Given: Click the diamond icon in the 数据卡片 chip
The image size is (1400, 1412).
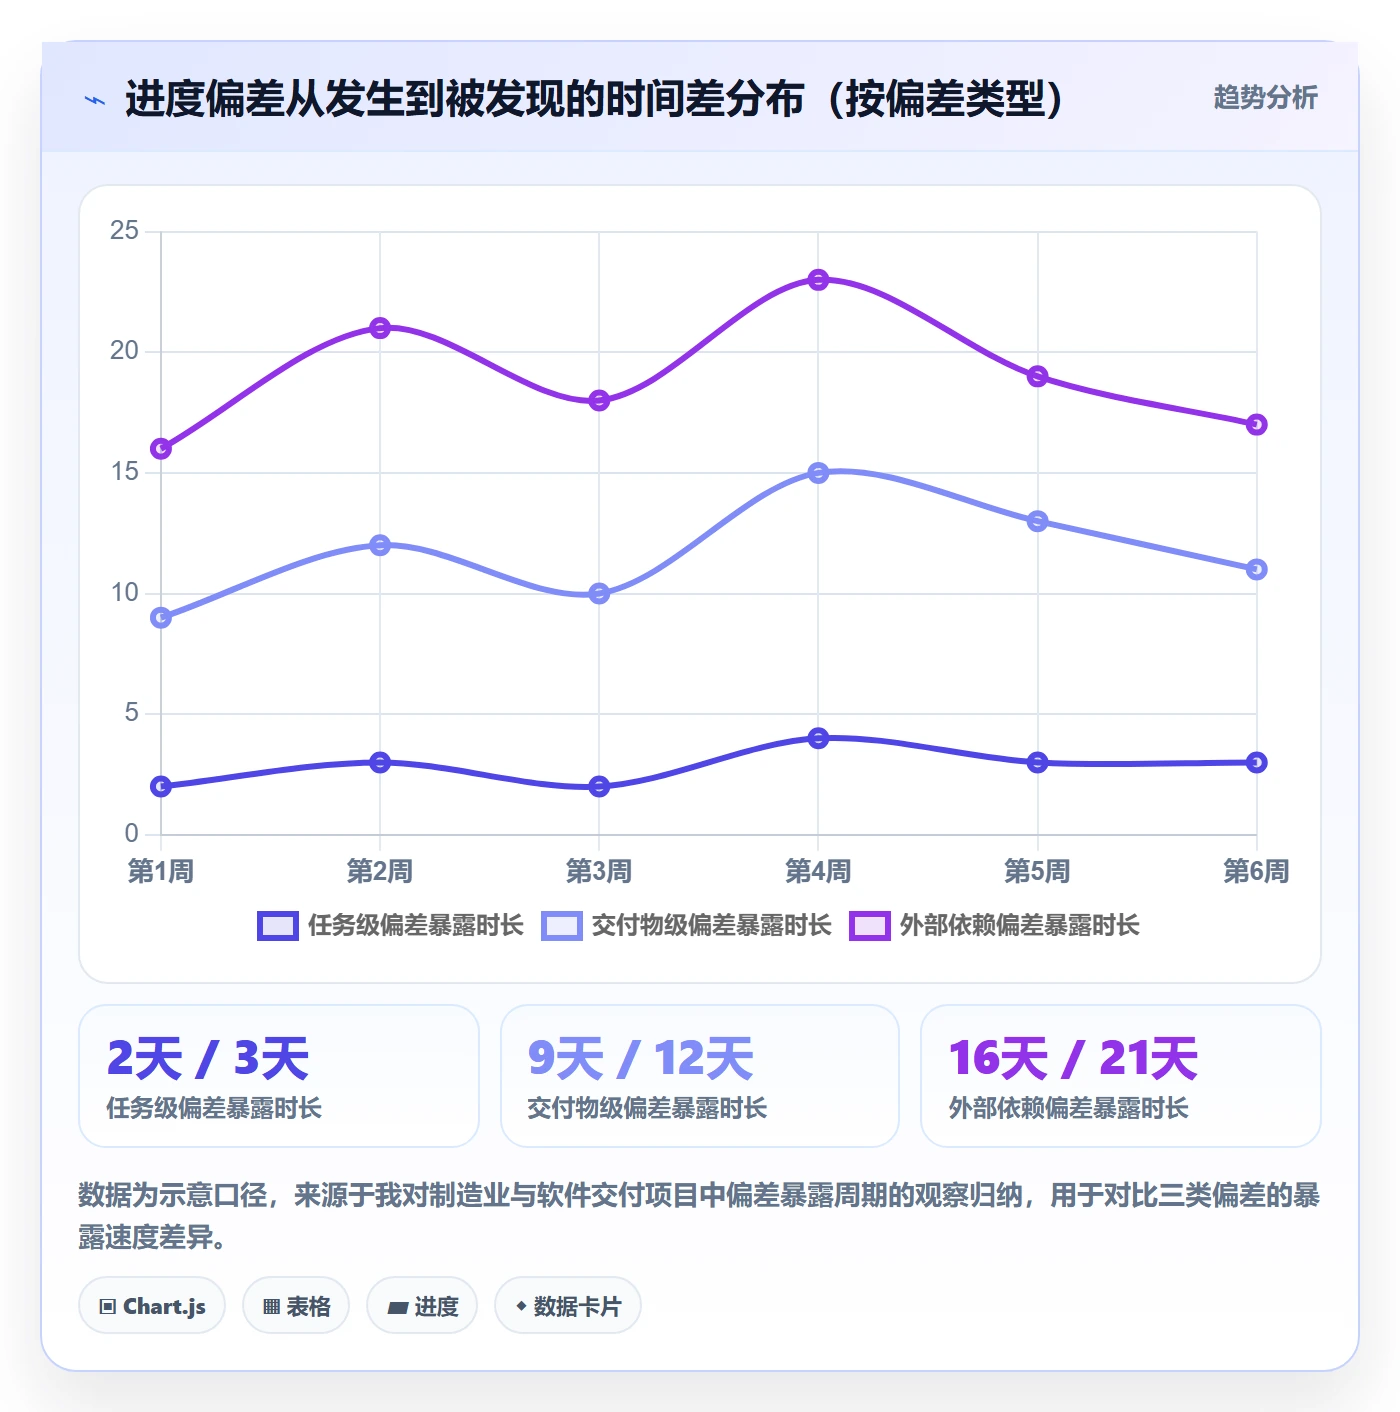Looking at the screenshot, I should [520, 1306].
